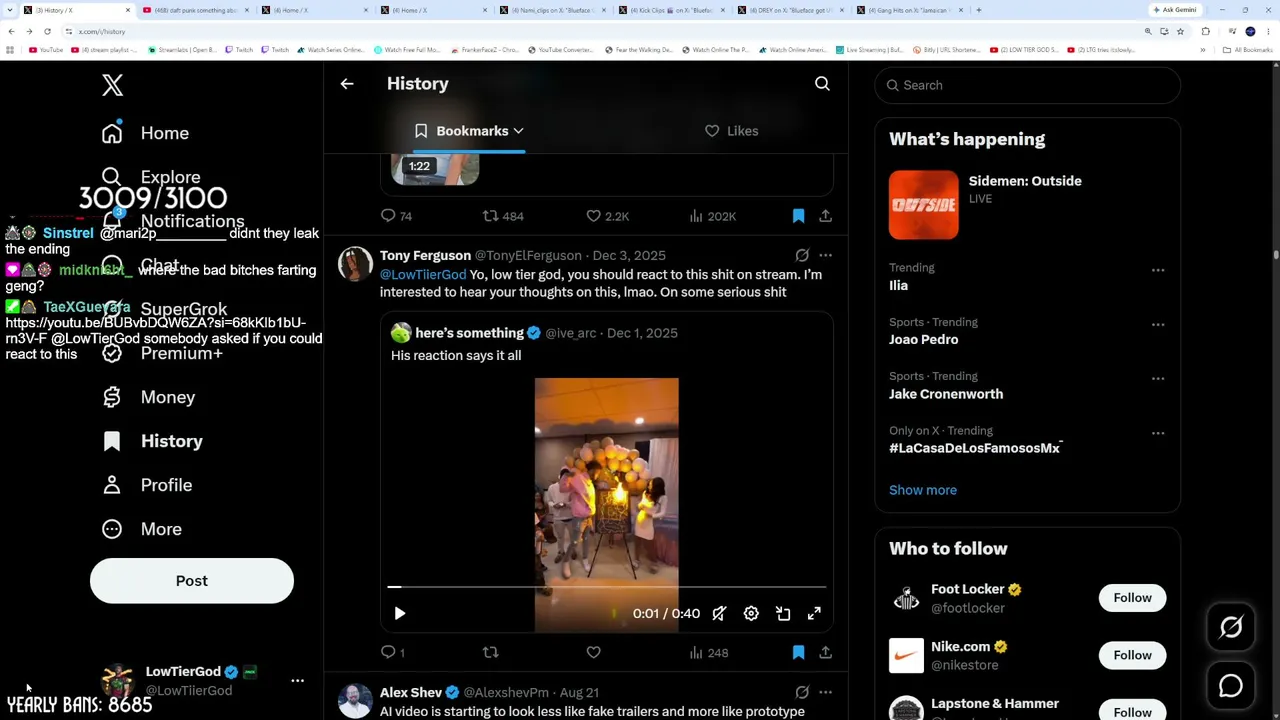Open More options in the sidebar
Screen dimensions: 1280x720
[141, 529]
